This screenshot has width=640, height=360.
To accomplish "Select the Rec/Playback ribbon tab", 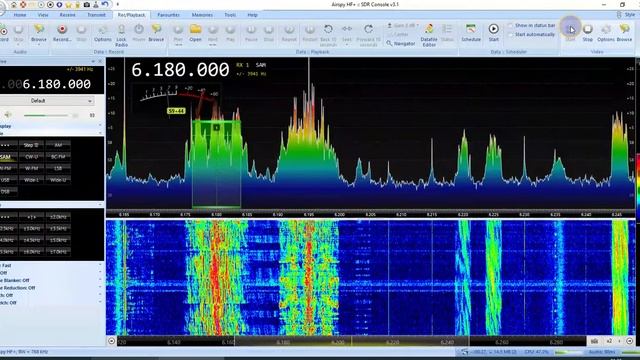I will 131,15.
